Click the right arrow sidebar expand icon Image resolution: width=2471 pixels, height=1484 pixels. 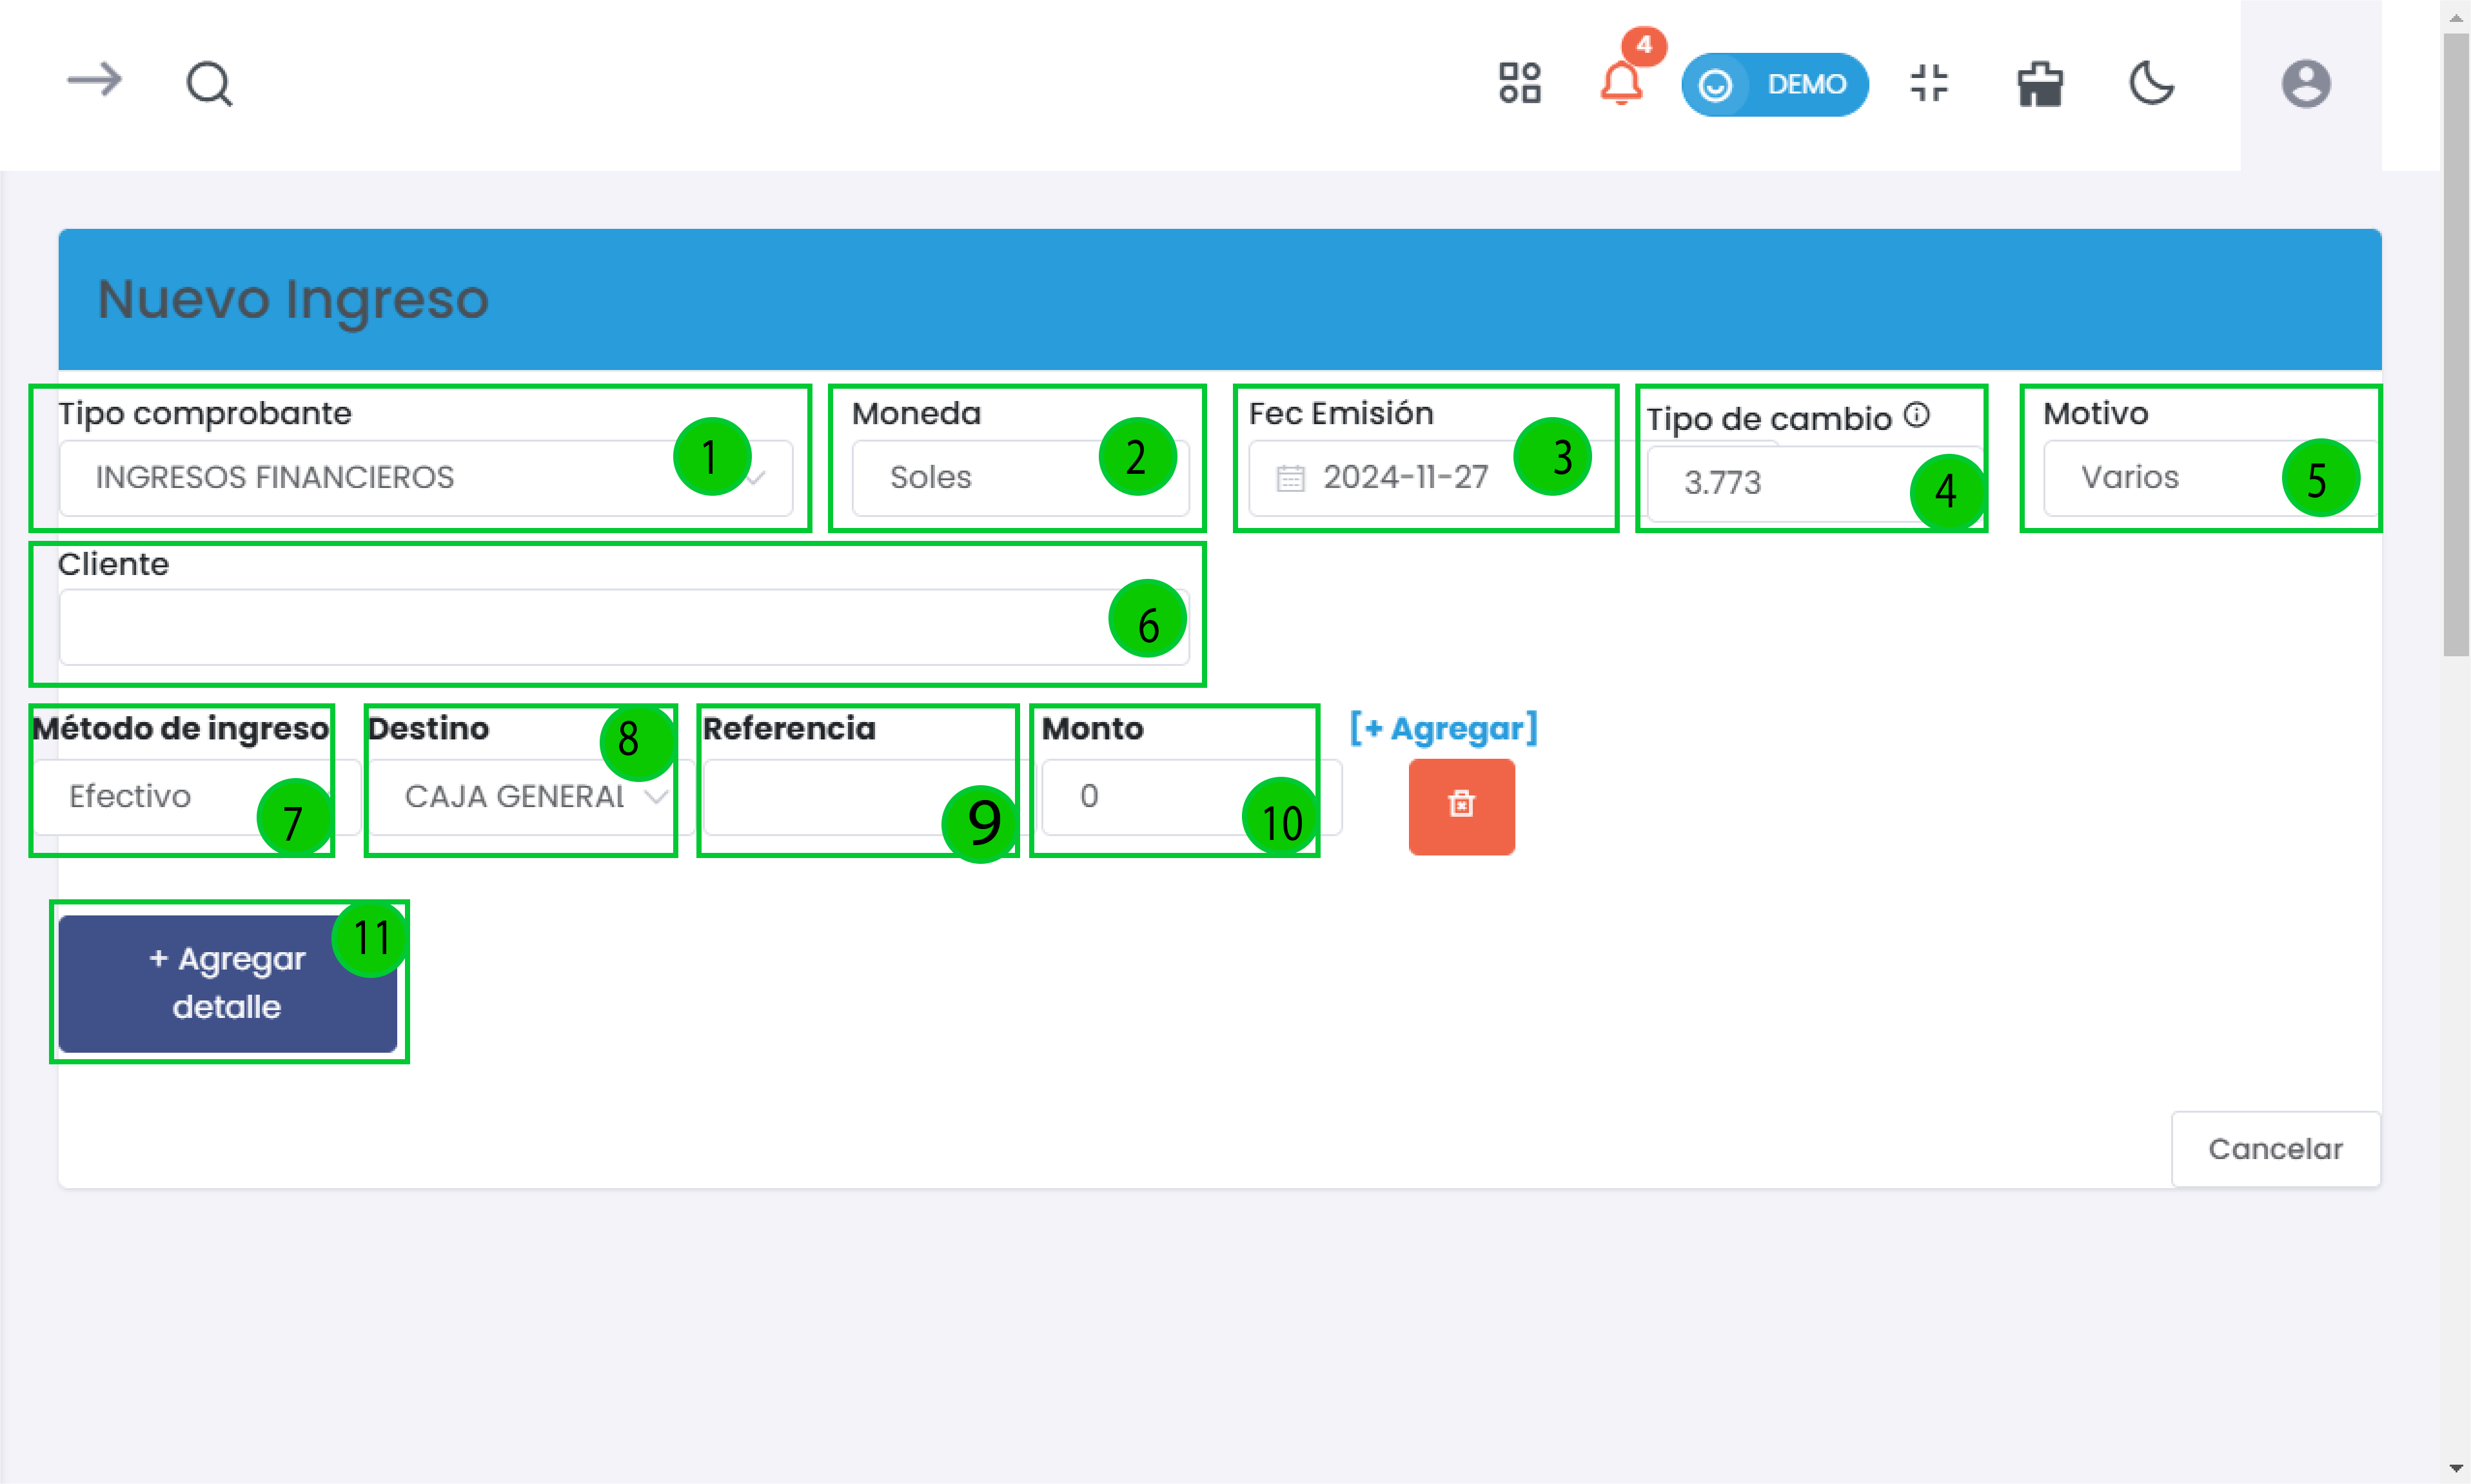click(94, 80)
